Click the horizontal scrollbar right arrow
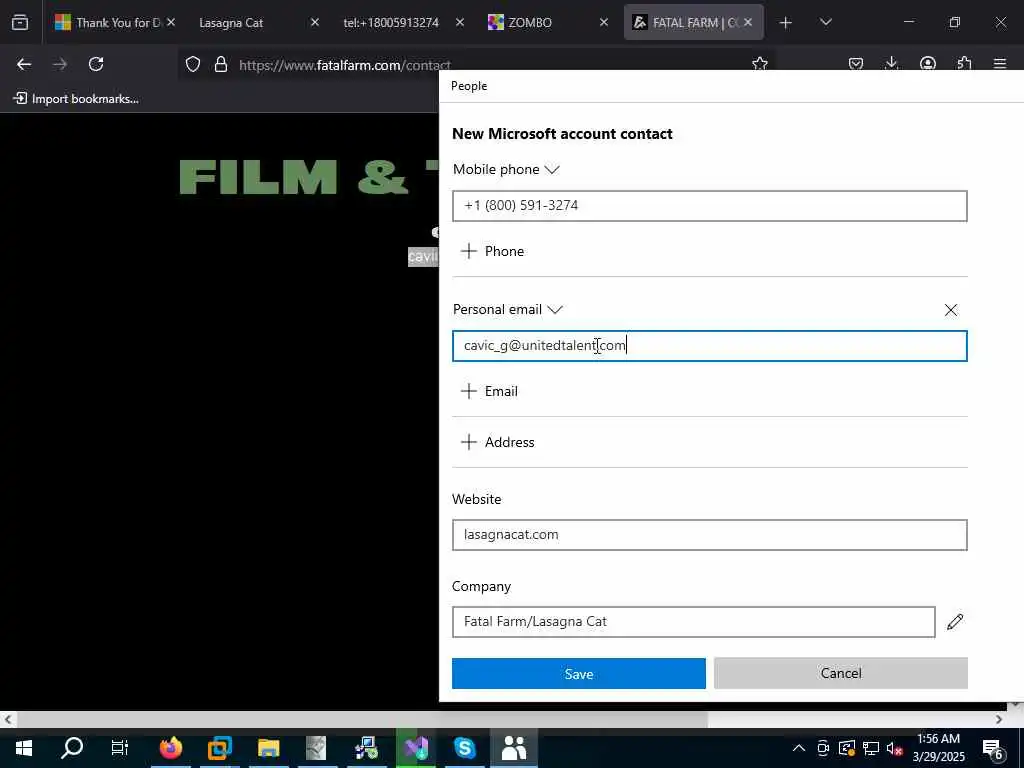Screen dimensions: 1024x768 click(x=999, y=719)
